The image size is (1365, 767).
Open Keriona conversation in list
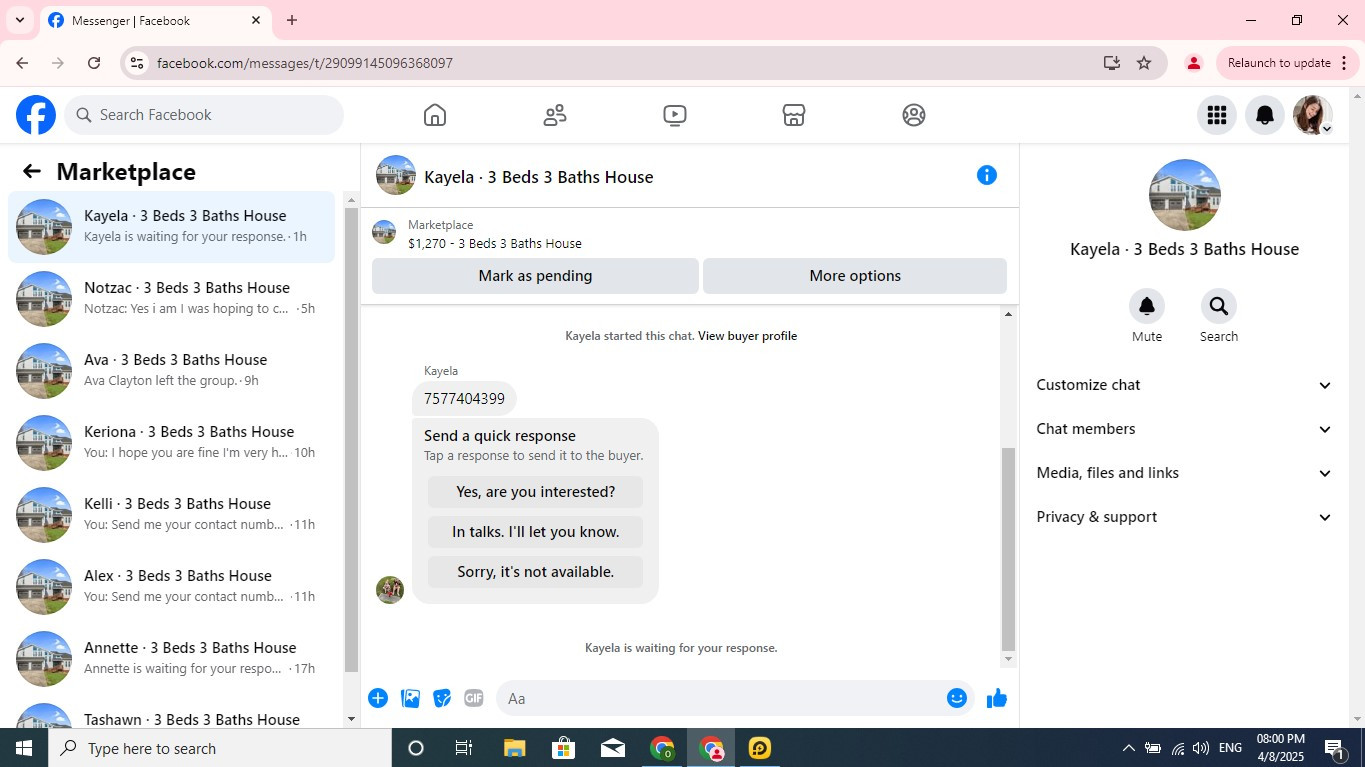(x=171, y=443)
